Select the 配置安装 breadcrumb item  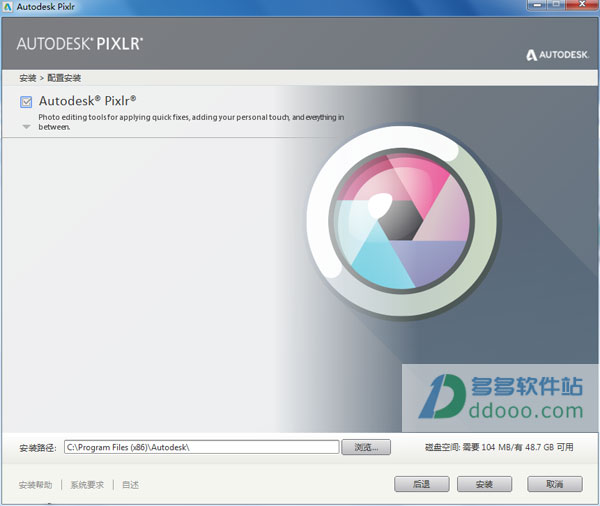[x=64, y=78]
